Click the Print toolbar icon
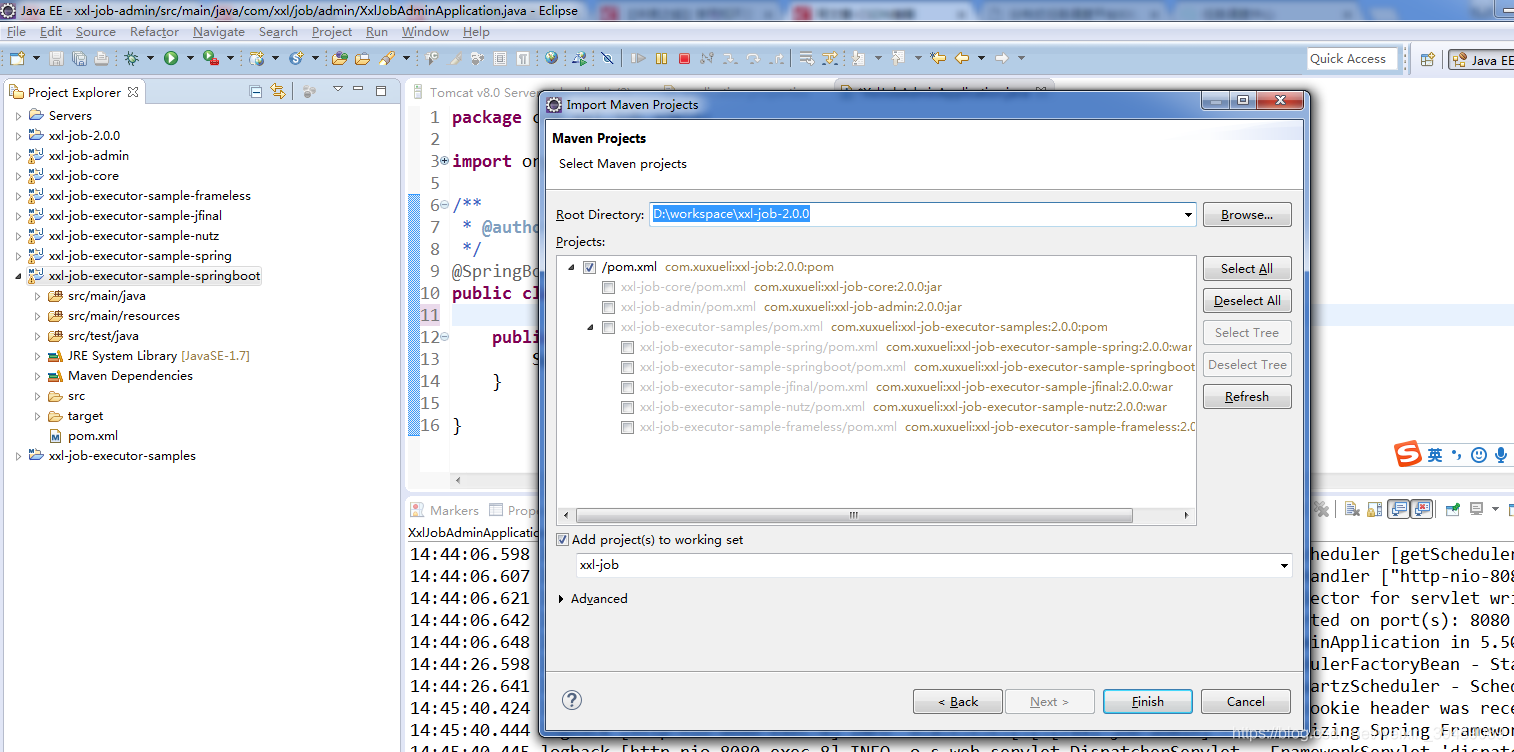The width and height of the screenshot is (1514, 752). click(x=101, y=58)
